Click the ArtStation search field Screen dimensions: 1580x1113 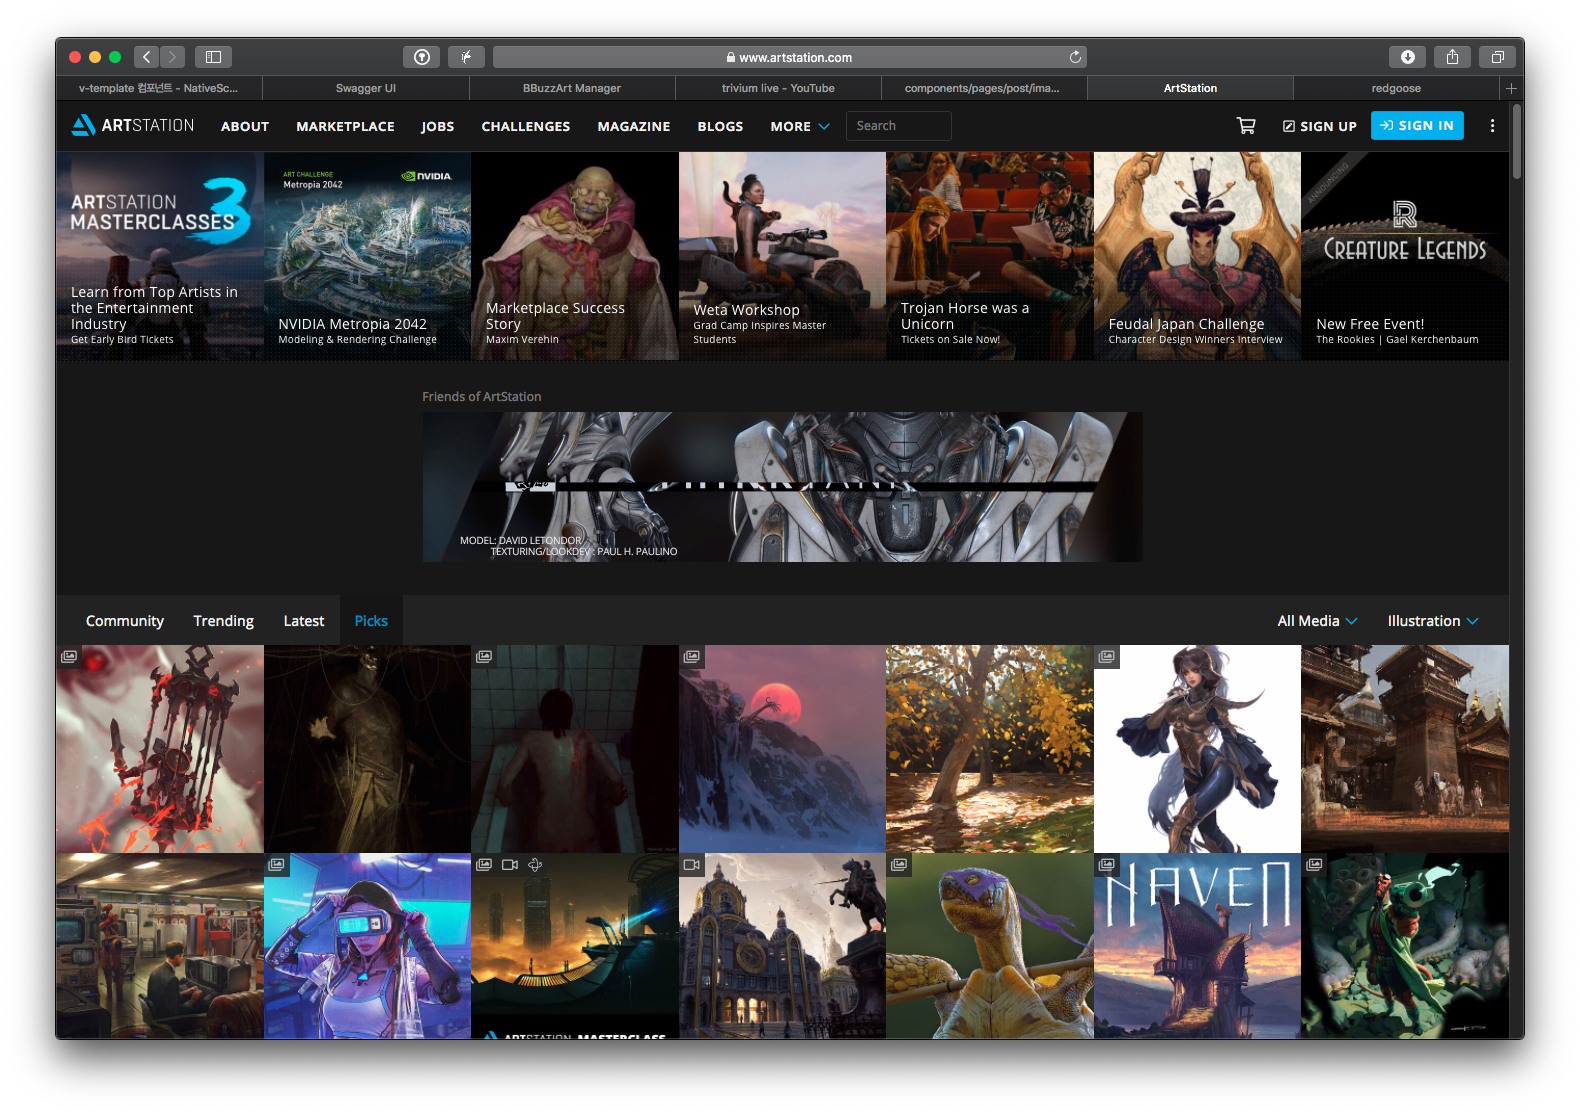coord(898,126)
